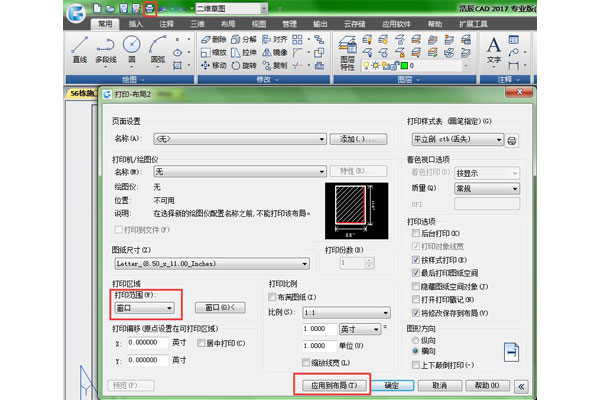Viewport: 600px width, 400px height.
Task: Switch to the 注释 ribbon tab
Action: [166, 24]
